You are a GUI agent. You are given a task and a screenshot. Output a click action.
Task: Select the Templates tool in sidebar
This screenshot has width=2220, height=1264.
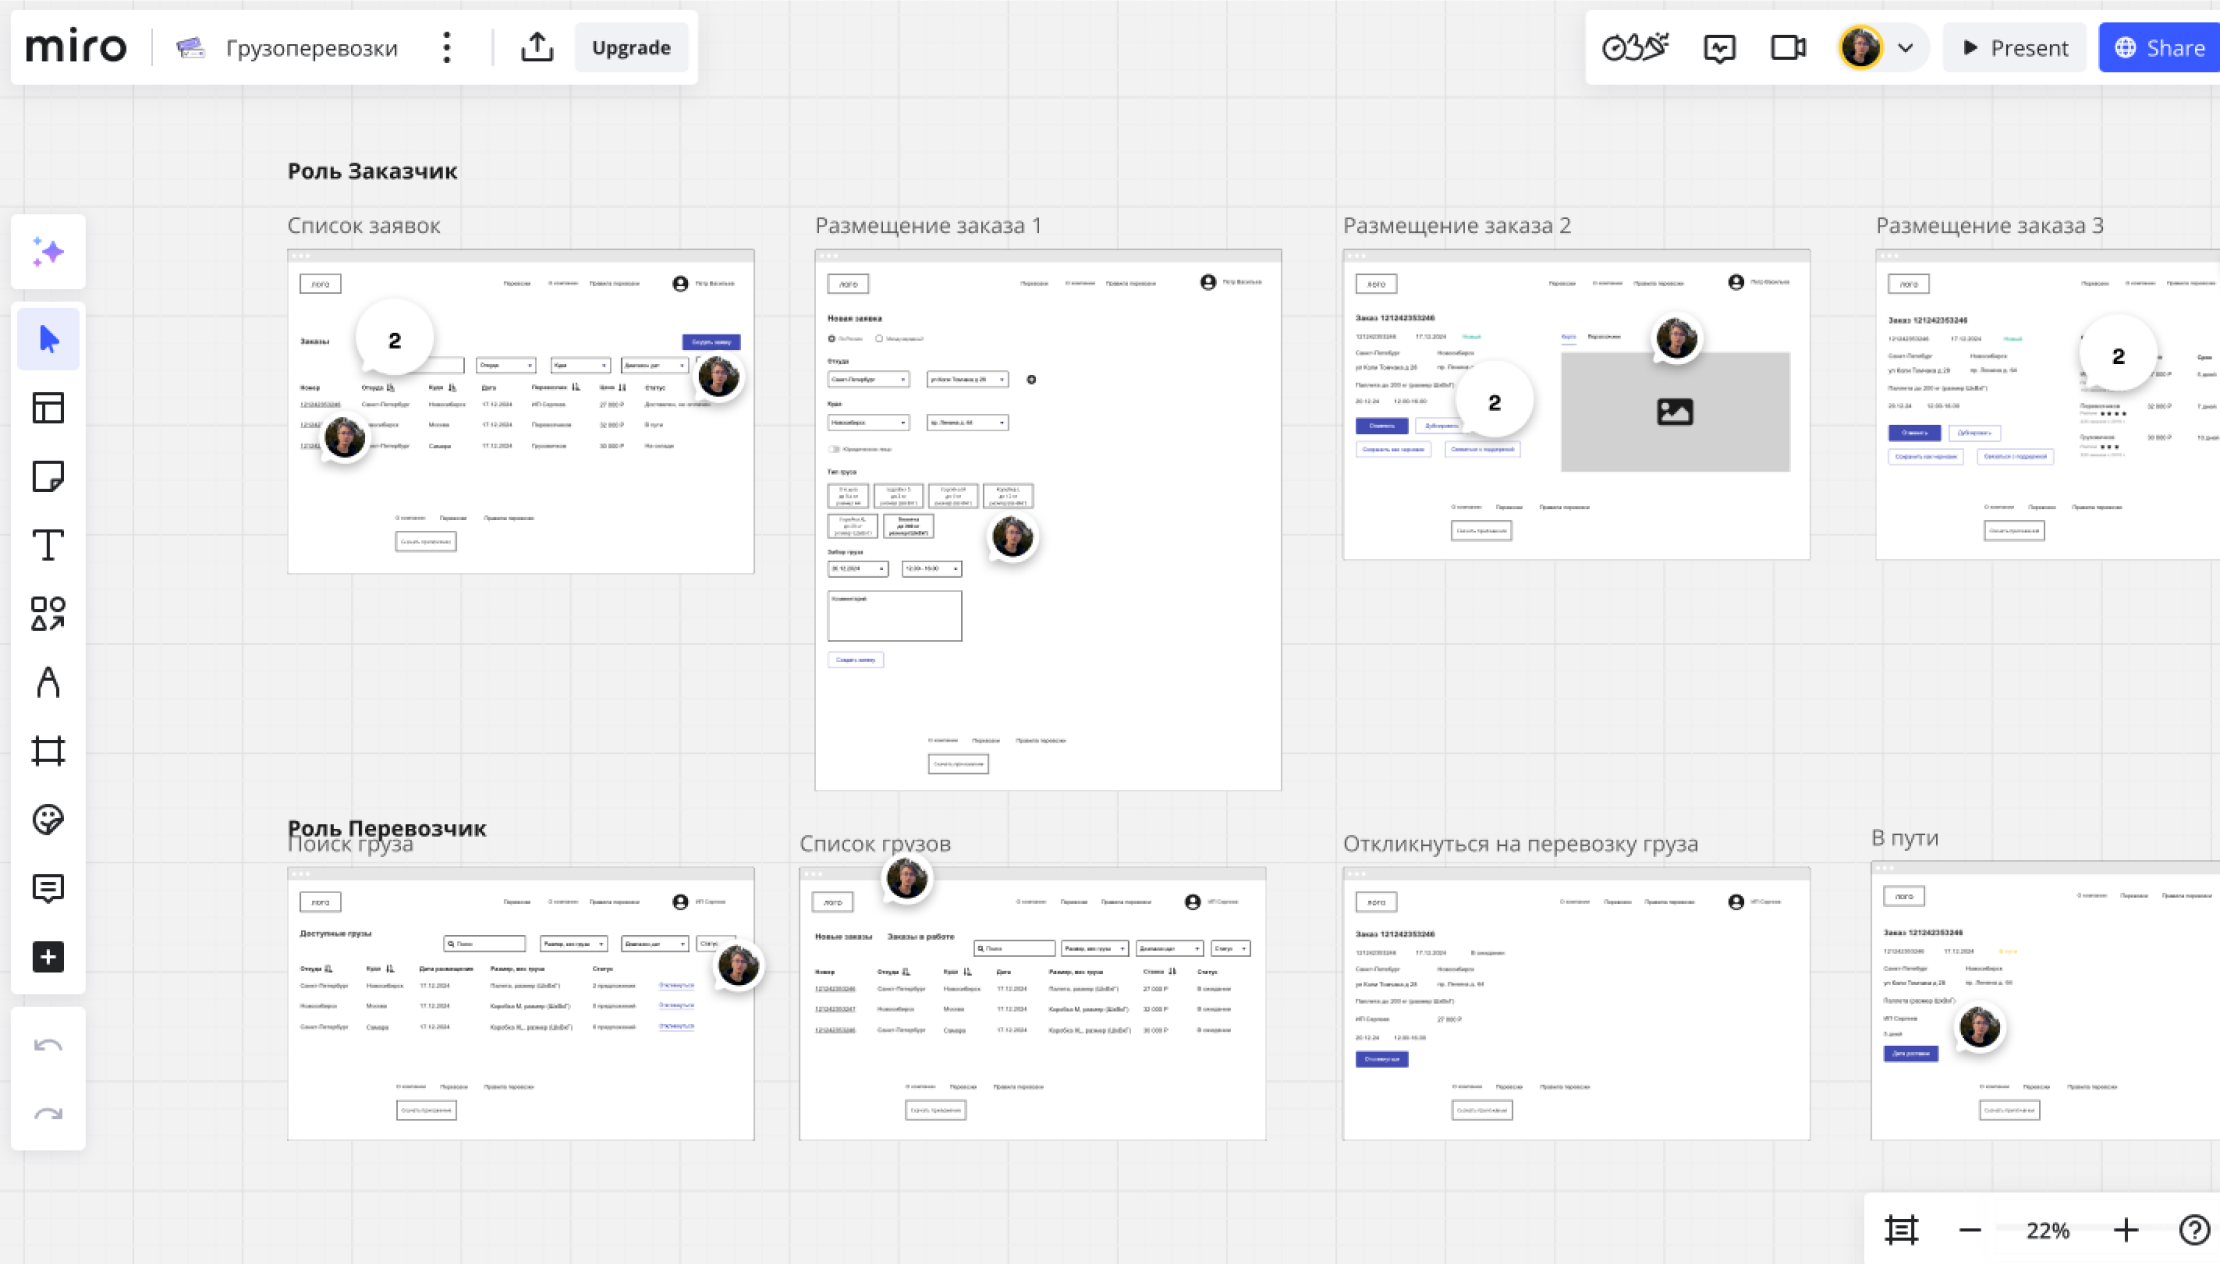coord(48,408)
